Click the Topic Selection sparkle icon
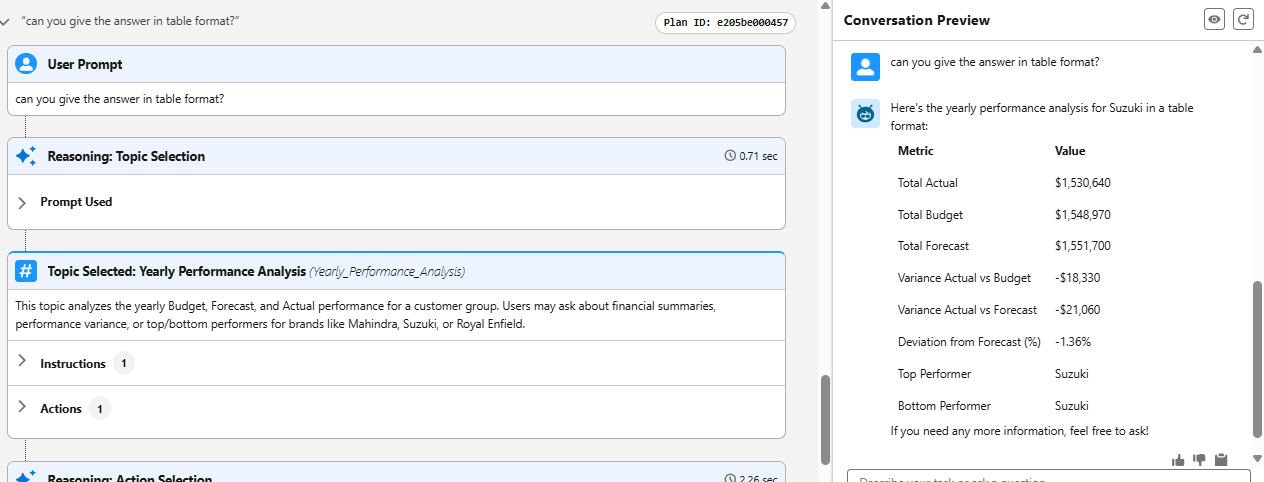 point(27,156)
